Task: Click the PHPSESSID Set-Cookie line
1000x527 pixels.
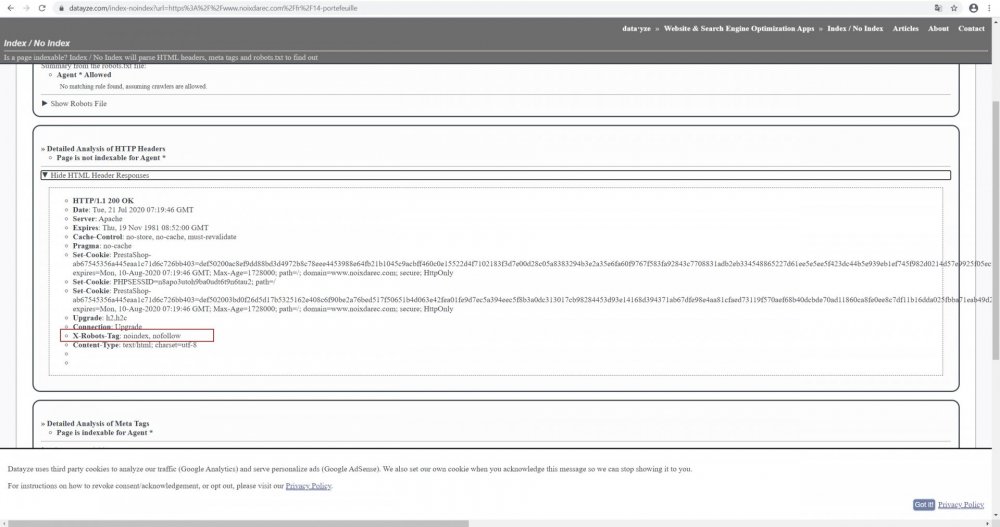Action: pyautogui.click(x=173, y=281)
